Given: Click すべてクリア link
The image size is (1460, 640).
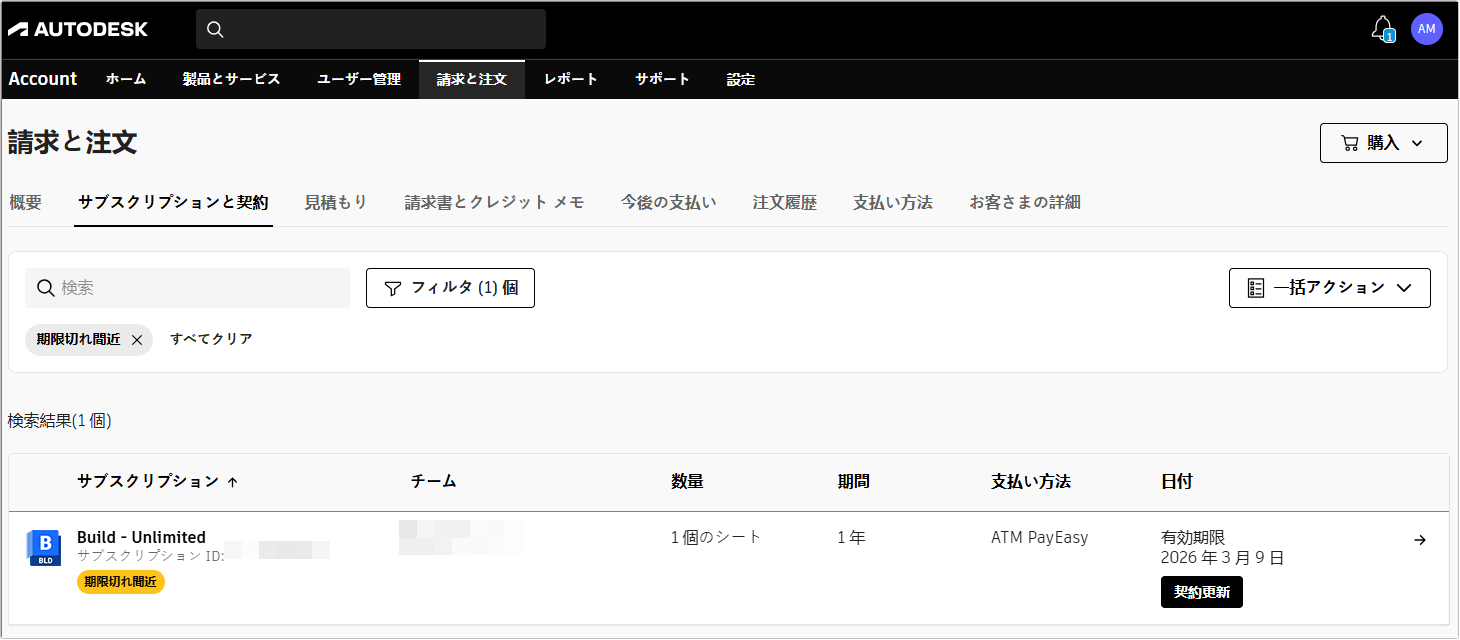Looking at the screenshot, I should coord(211,339).
